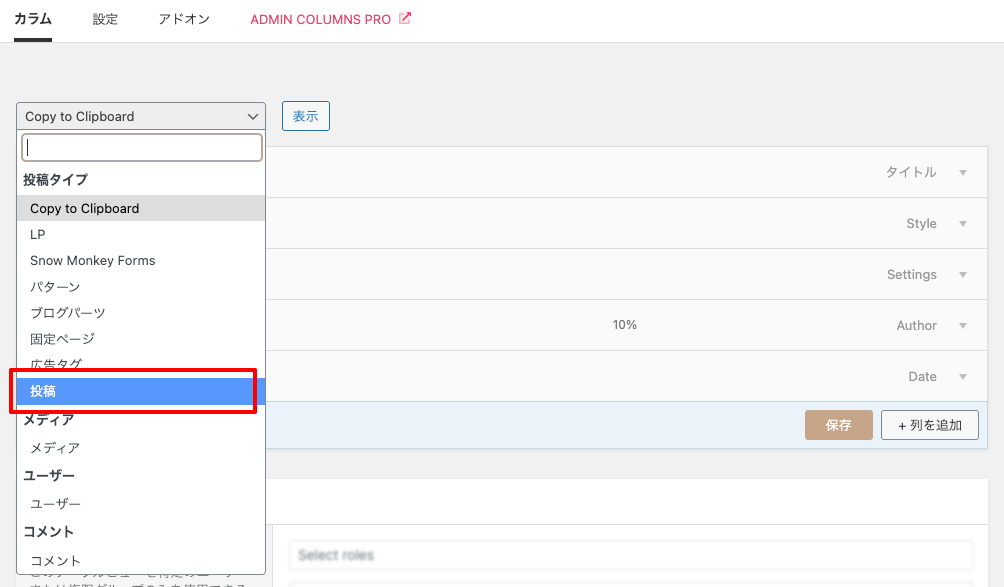Click the external link icon beside Admin Columns Pro
The height and width of the screenshot is (587, 1004).
(405, 18)
